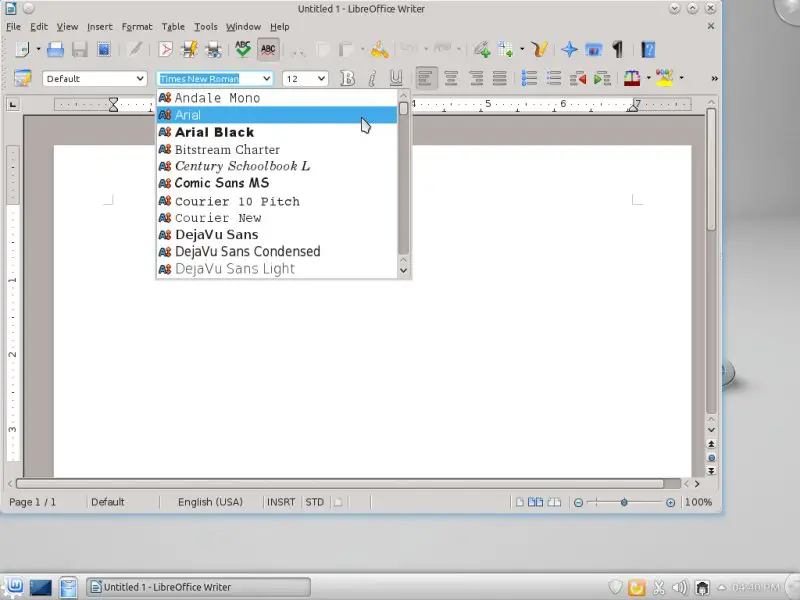The image size is (800, 600).
Task: Open the Format menu
Action: (137, 27)
